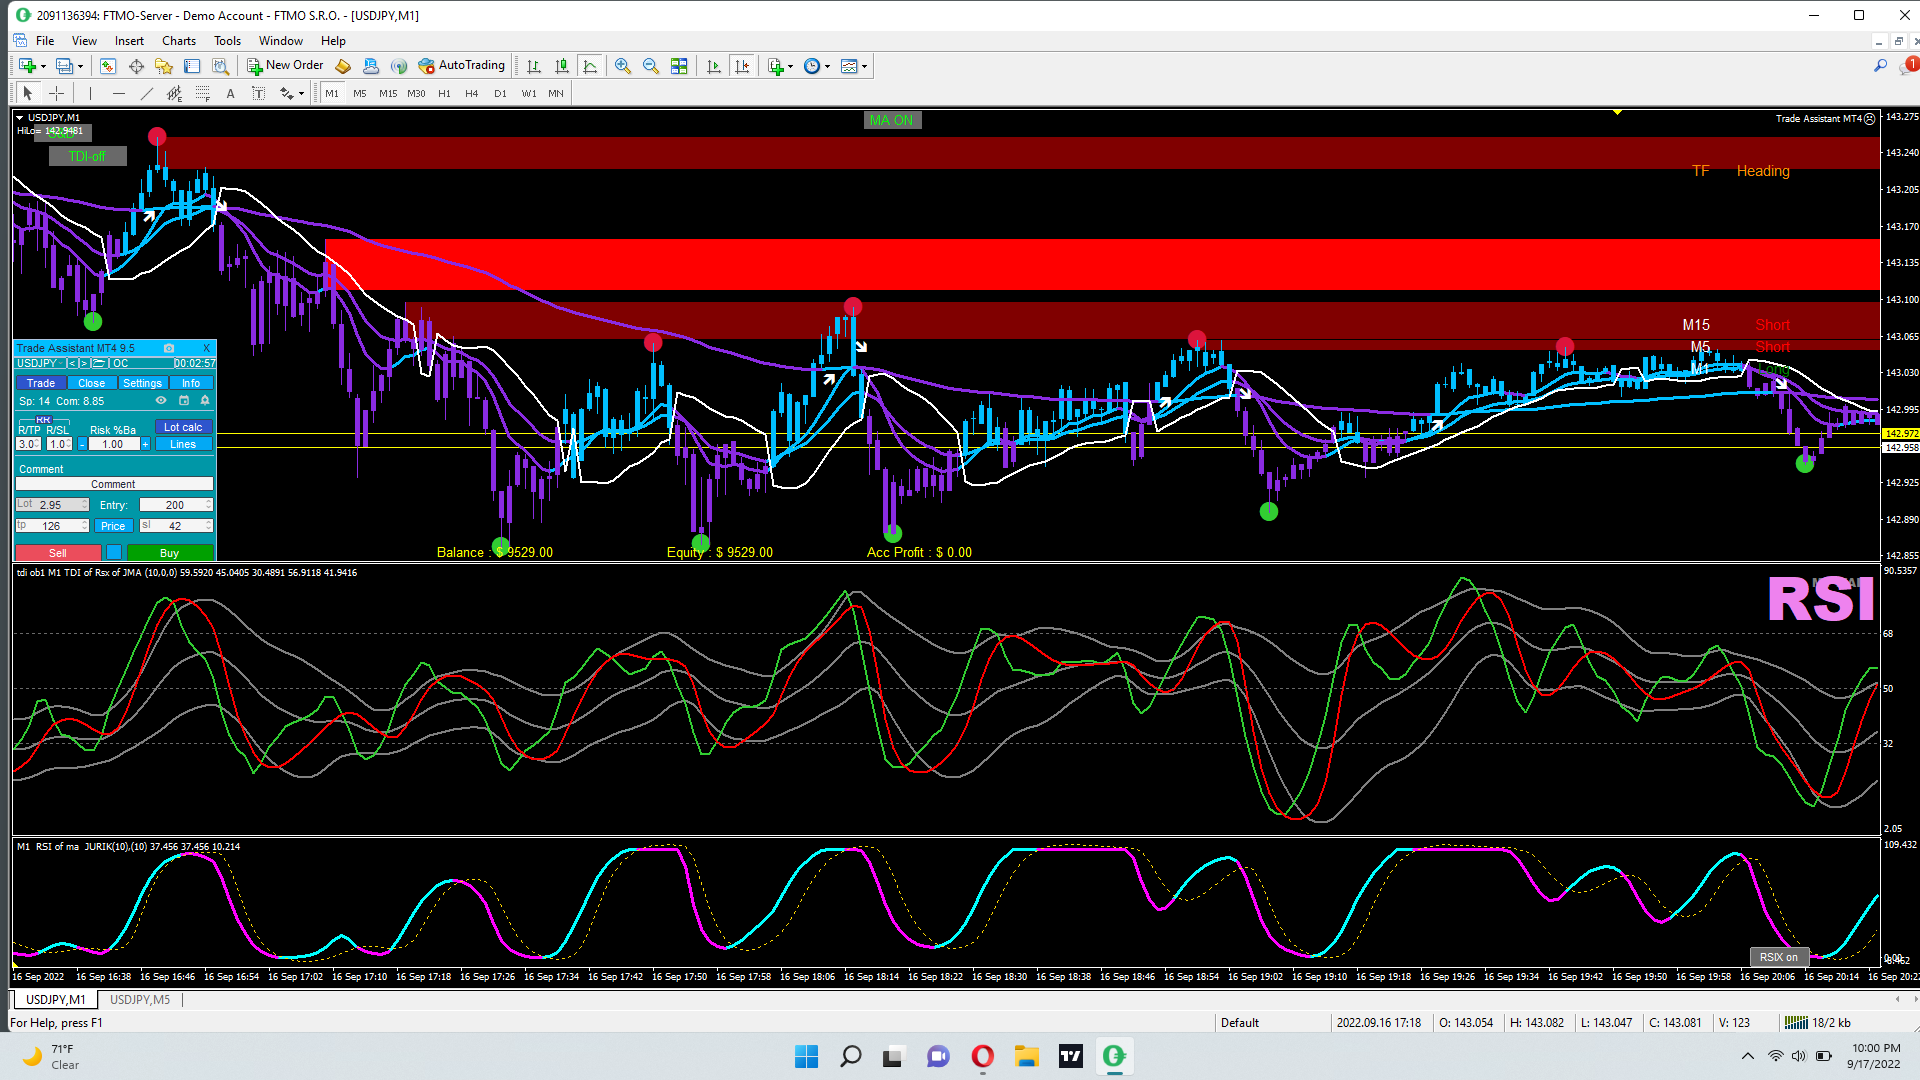Toggle the MA ON chart button

[x=891, y=120]
